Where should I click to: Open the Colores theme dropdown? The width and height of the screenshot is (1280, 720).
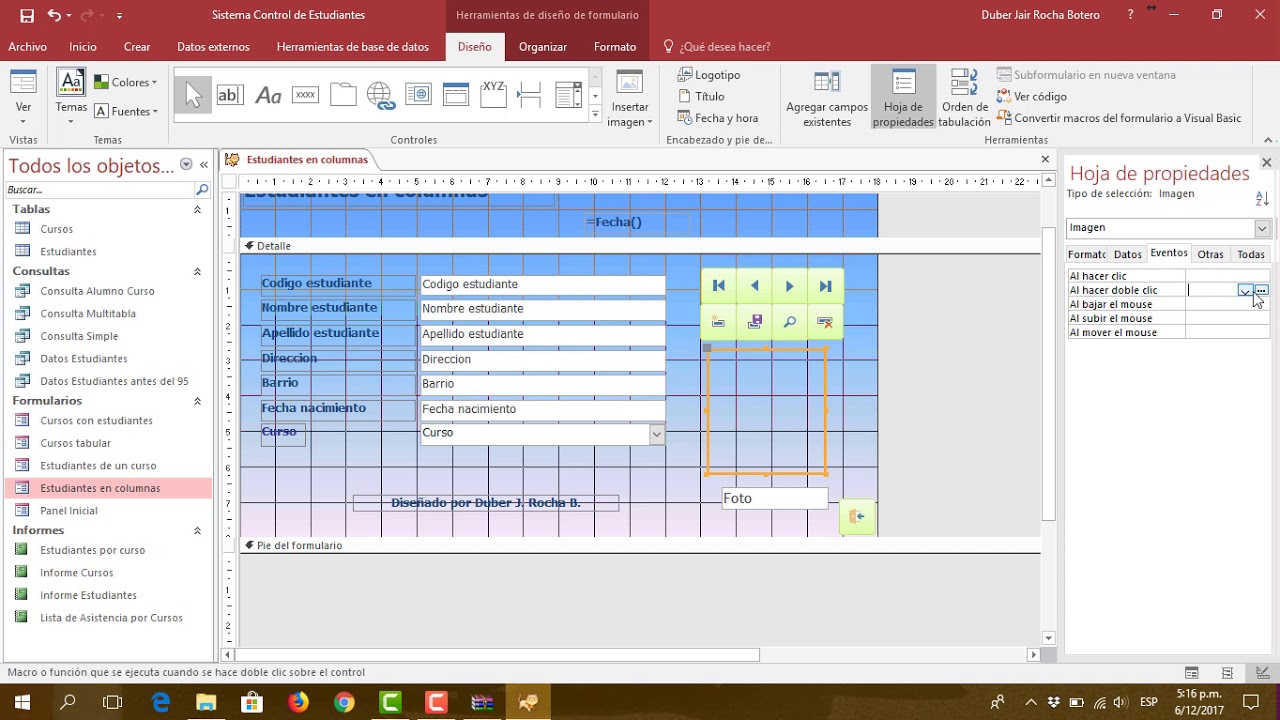126,83
